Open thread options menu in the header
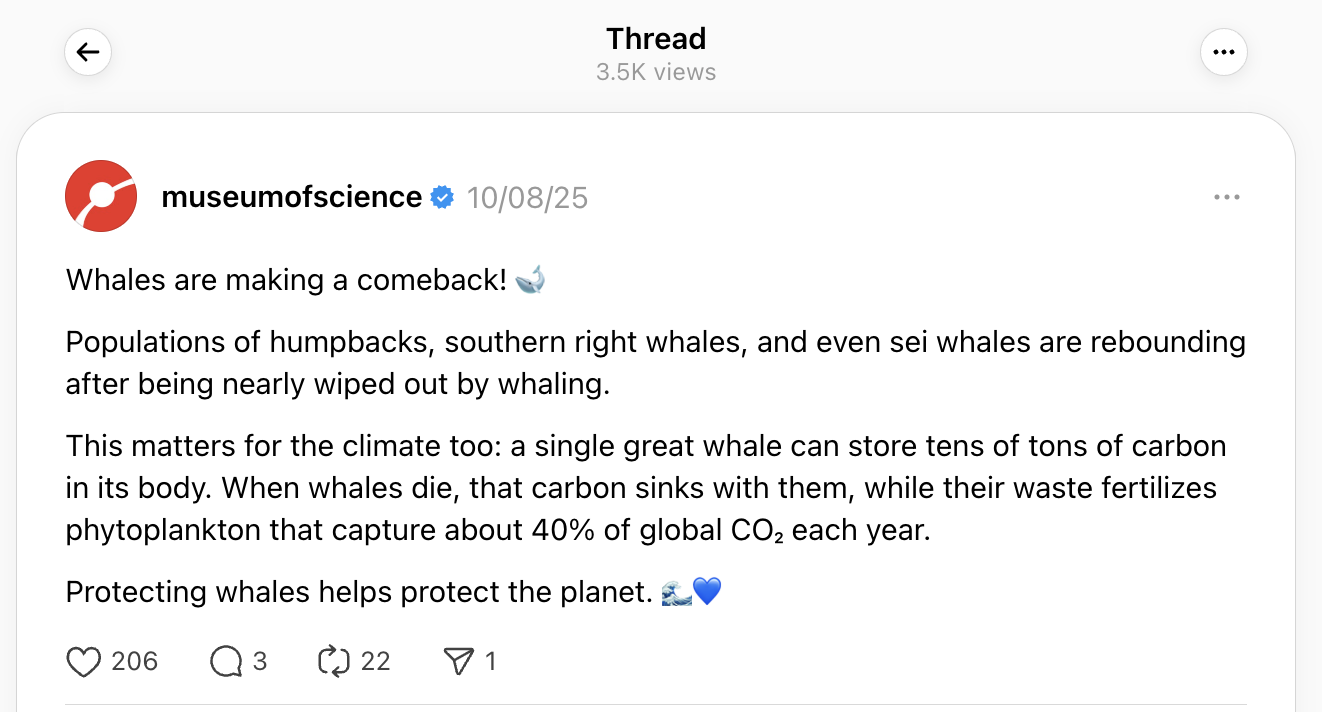This screenshot has height=712, width=1322. coord(1224,52)
